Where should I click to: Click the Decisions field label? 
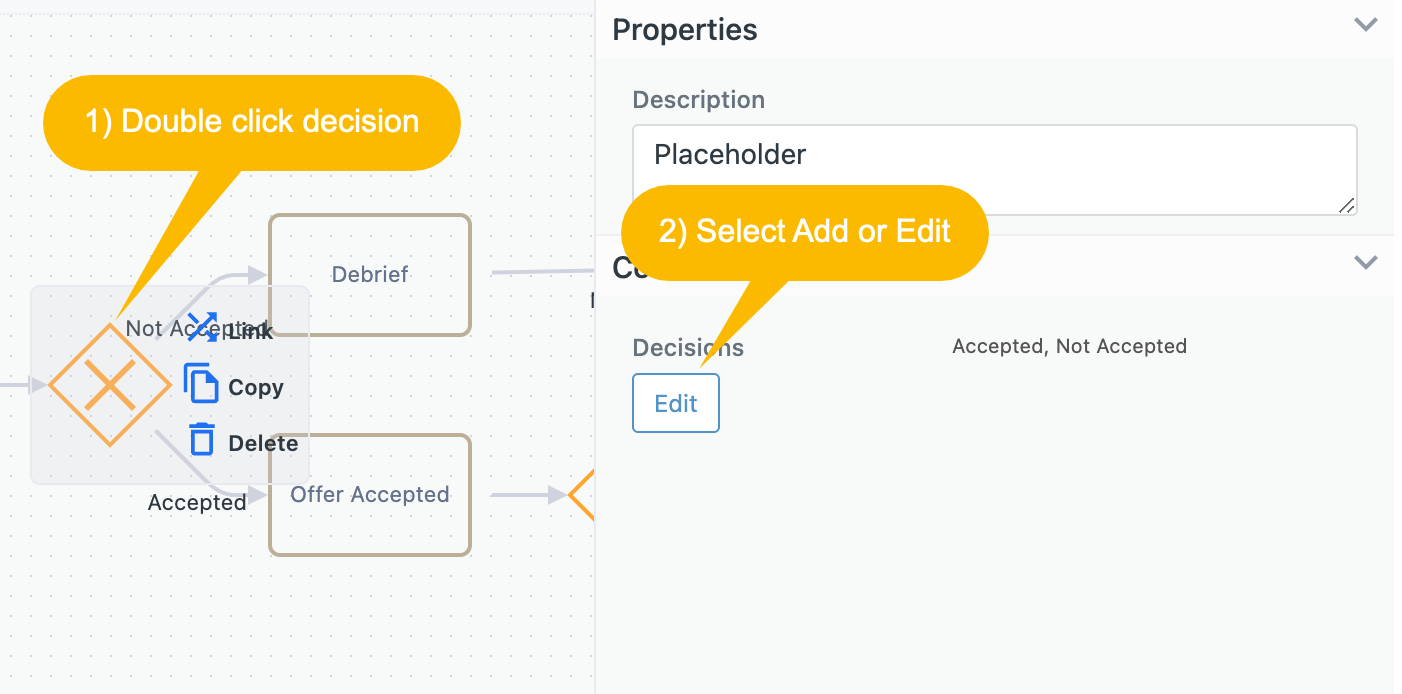click(x=688, y=348)
